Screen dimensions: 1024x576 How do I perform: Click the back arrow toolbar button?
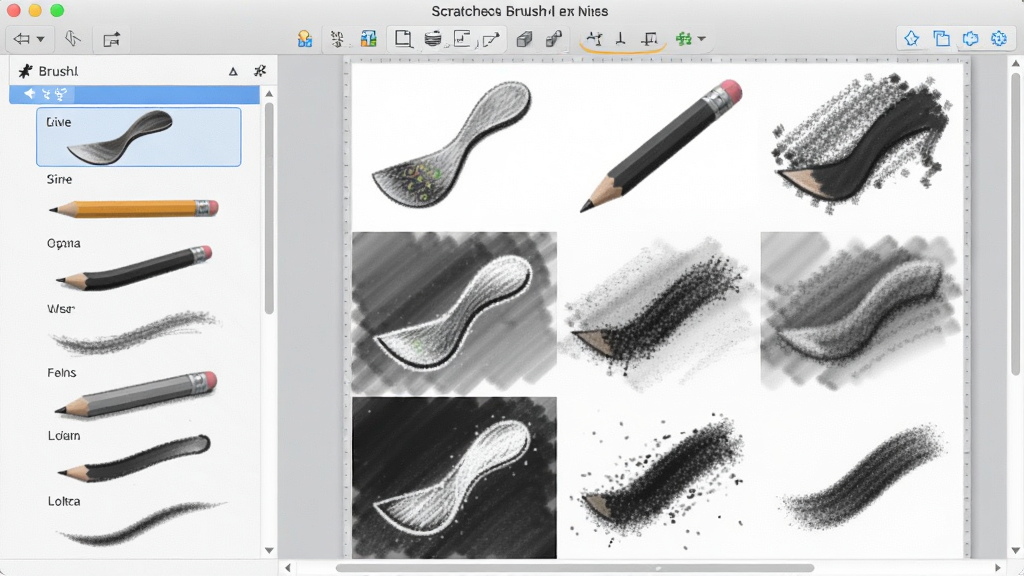point(22,39)
